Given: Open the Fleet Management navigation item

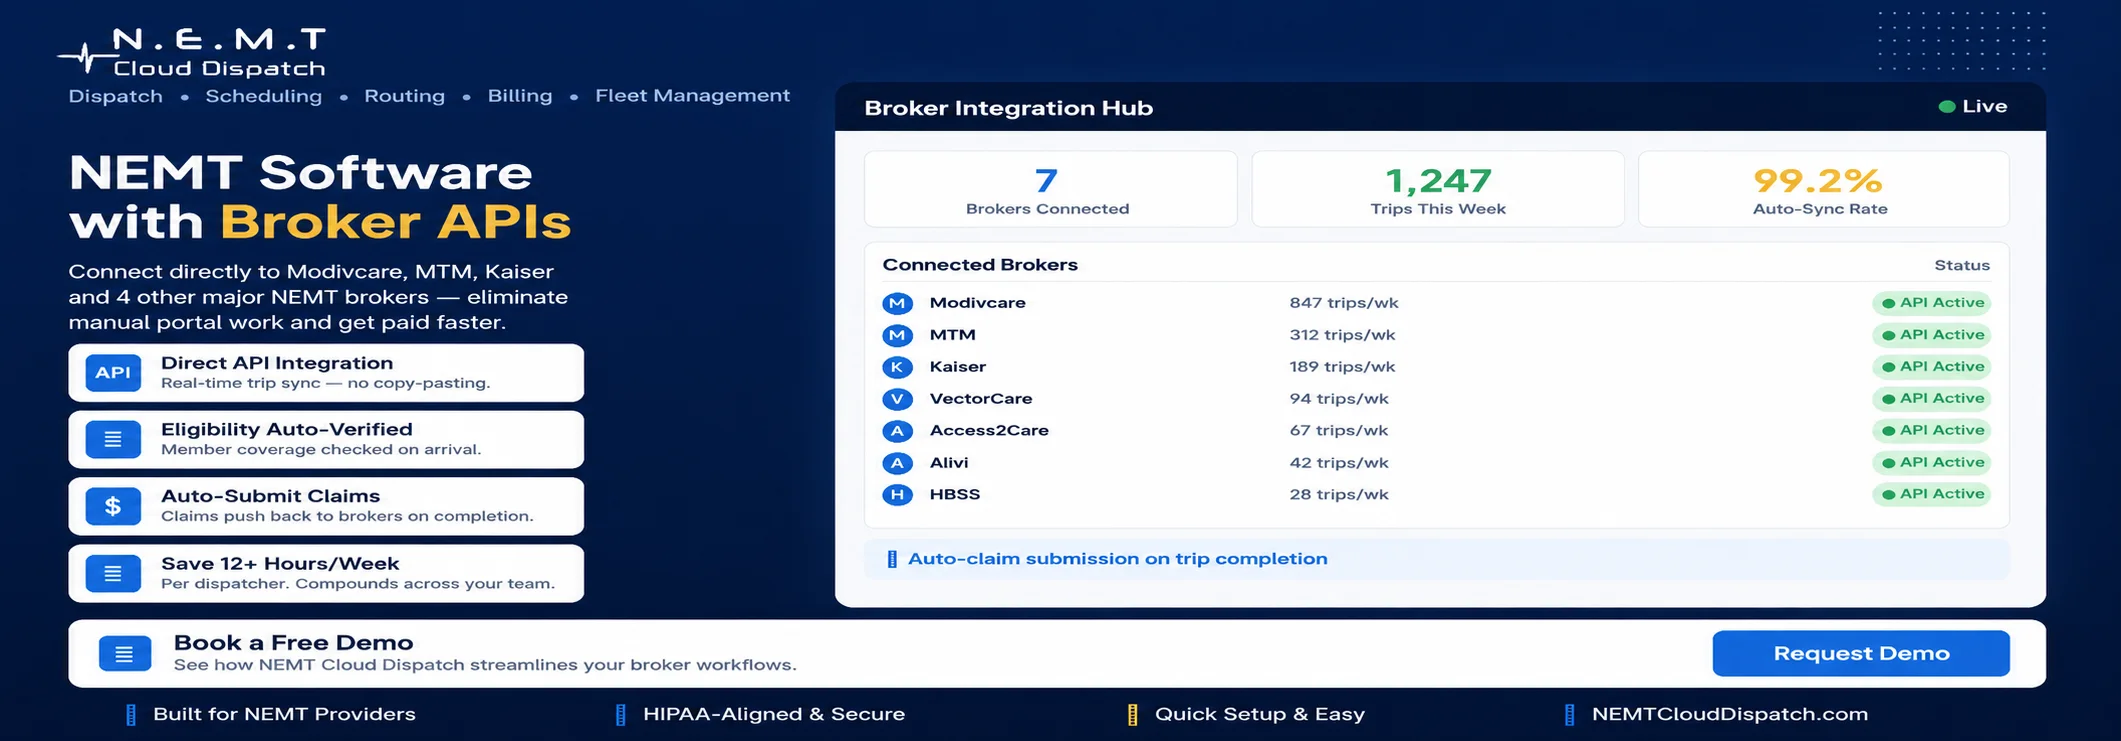Looking at the screenshot, I should point(693,96).
